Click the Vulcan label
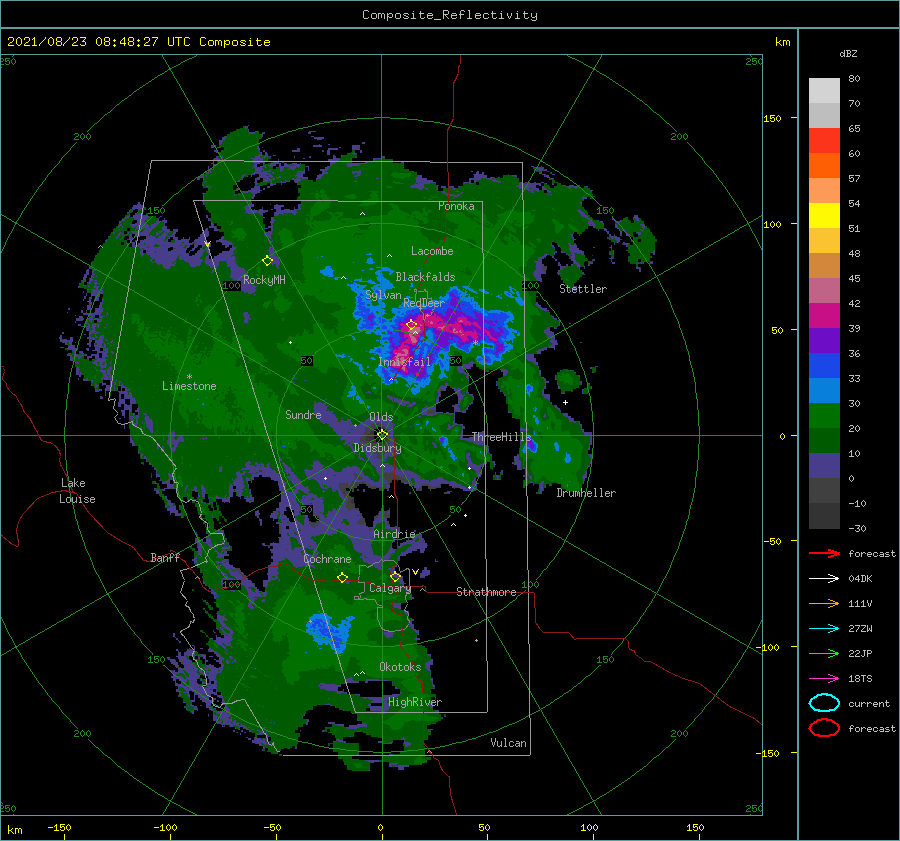The width and height of the screenshot is (900, 841). click(508, 743)
